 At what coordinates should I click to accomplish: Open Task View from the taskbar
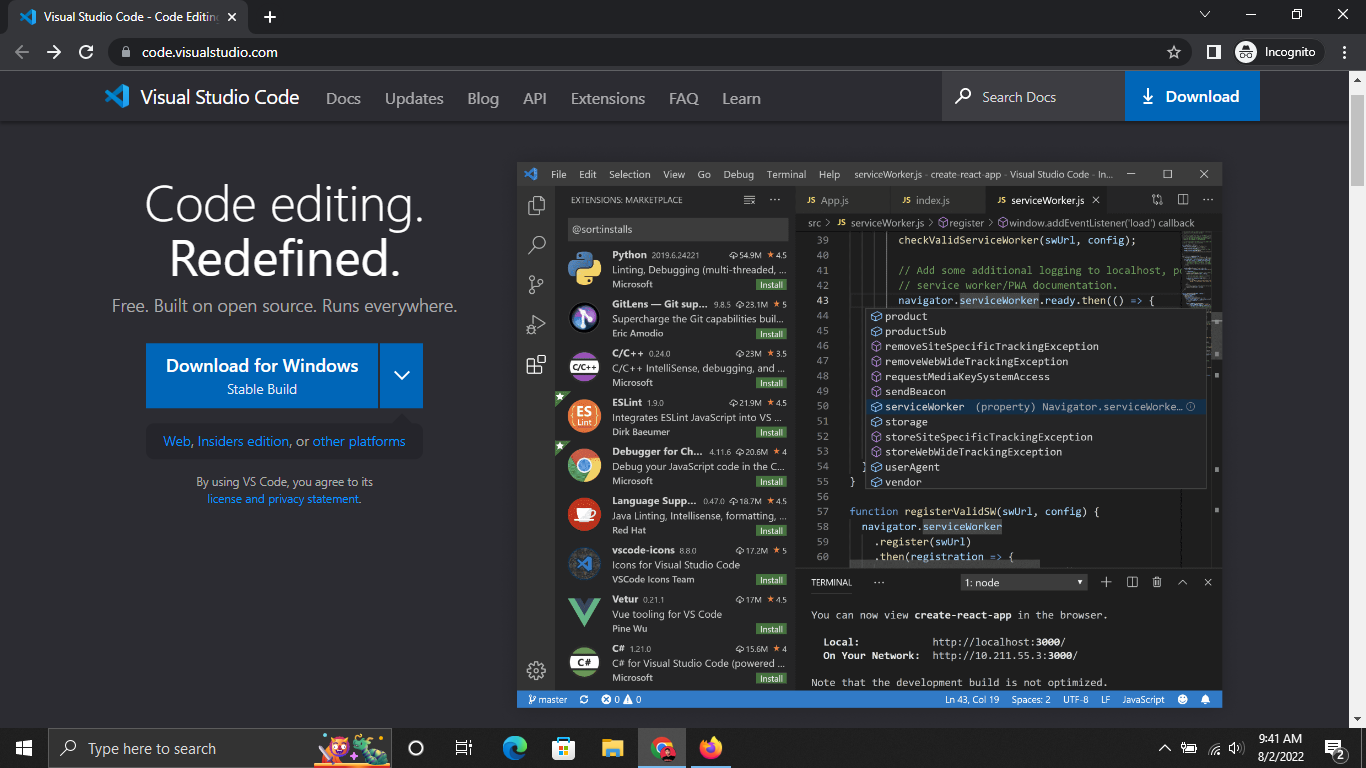tap(464, 748)
